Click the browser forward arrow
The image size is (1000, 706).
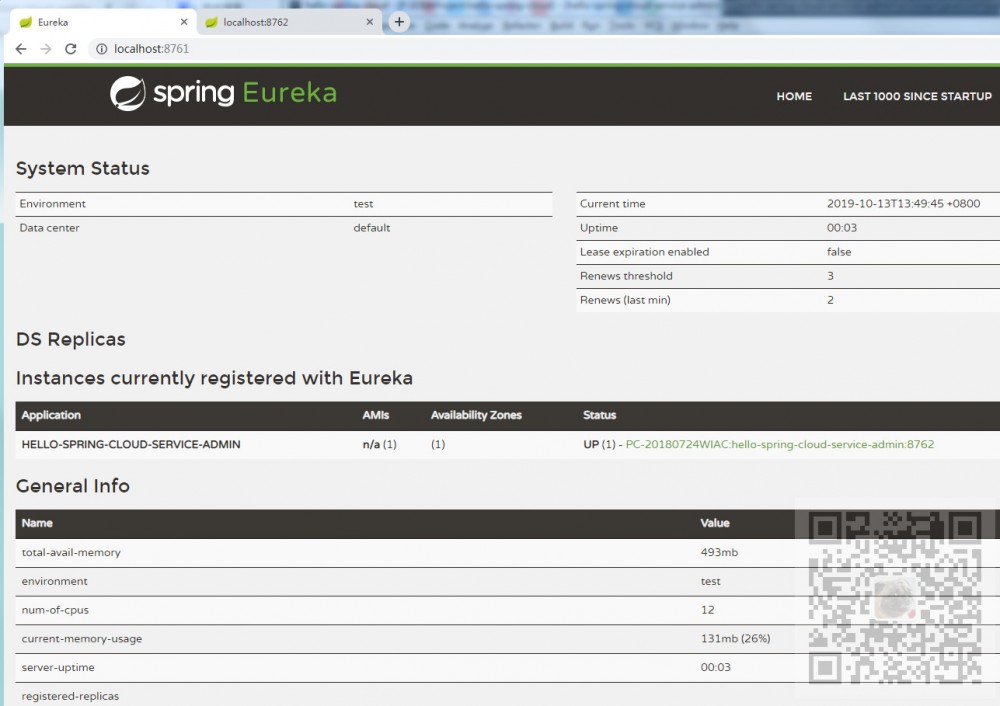46,49
